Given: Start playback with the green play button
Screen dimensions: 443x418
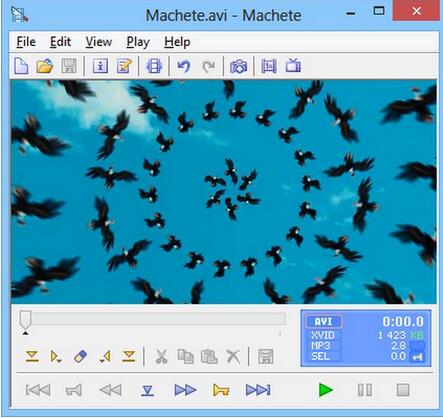Looking at the screenshot, I should point(326,390).
